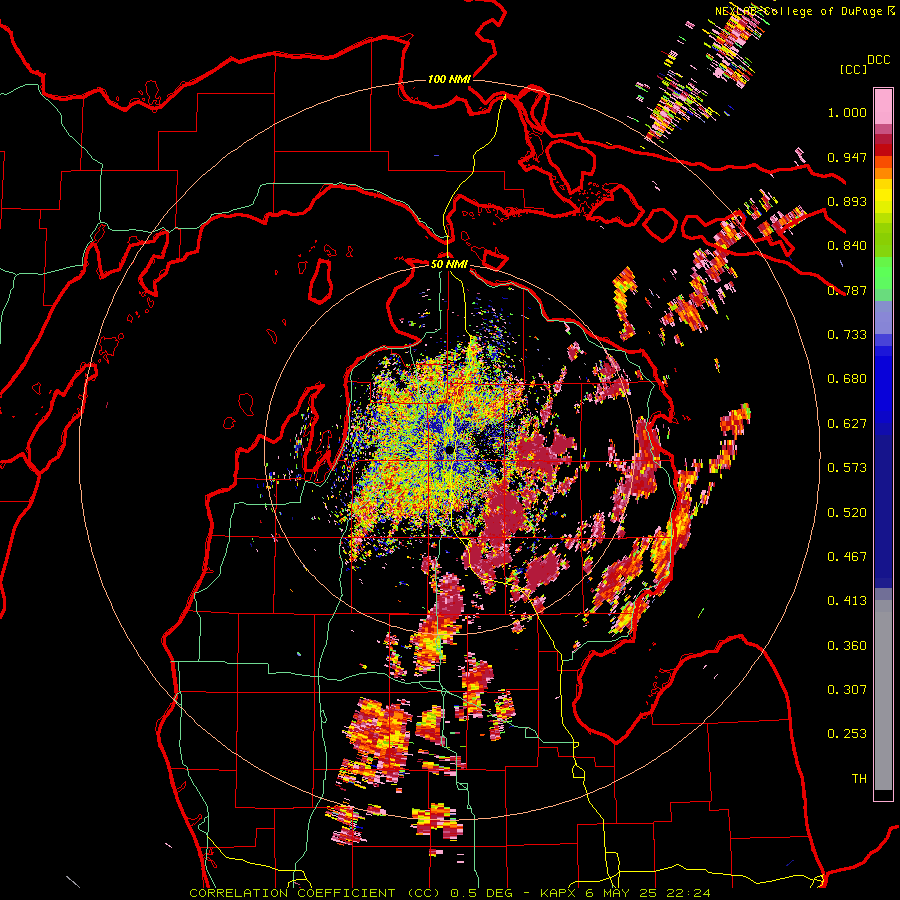The image size is (900, 900).
Task: Click the 1.000 scale value
Action: (x=847, y=112)
